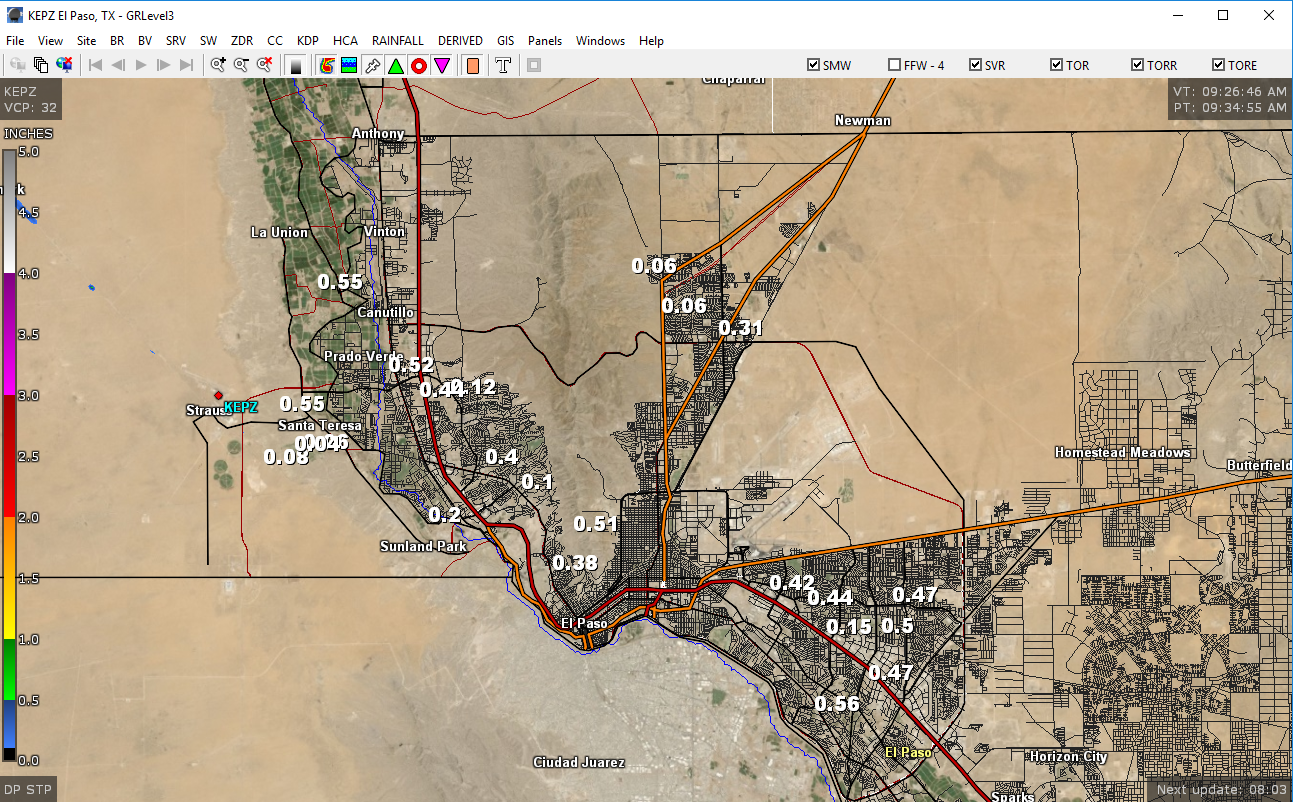Click the inches rainfall color scale bar

pyautogui.click(x=9, y=455)
